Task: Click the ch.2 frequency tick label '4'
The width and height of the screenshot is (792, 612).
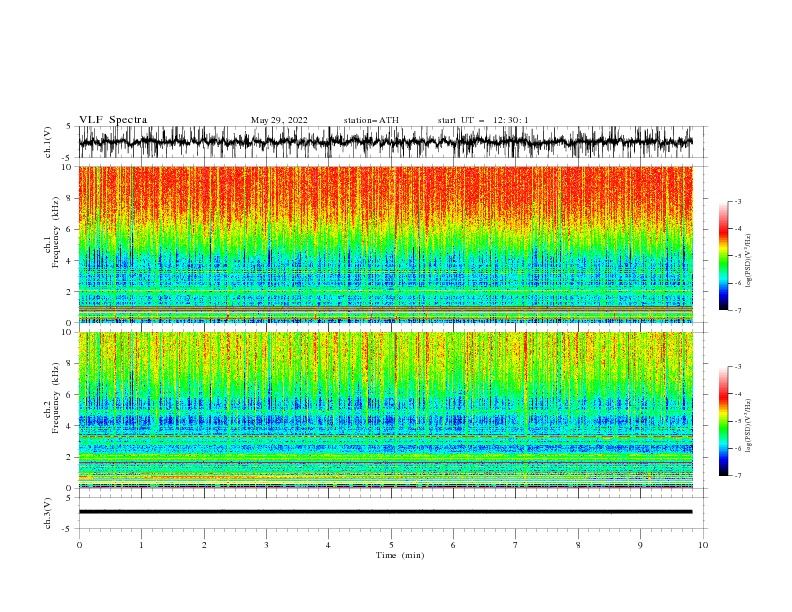Action: pos(69,426)
